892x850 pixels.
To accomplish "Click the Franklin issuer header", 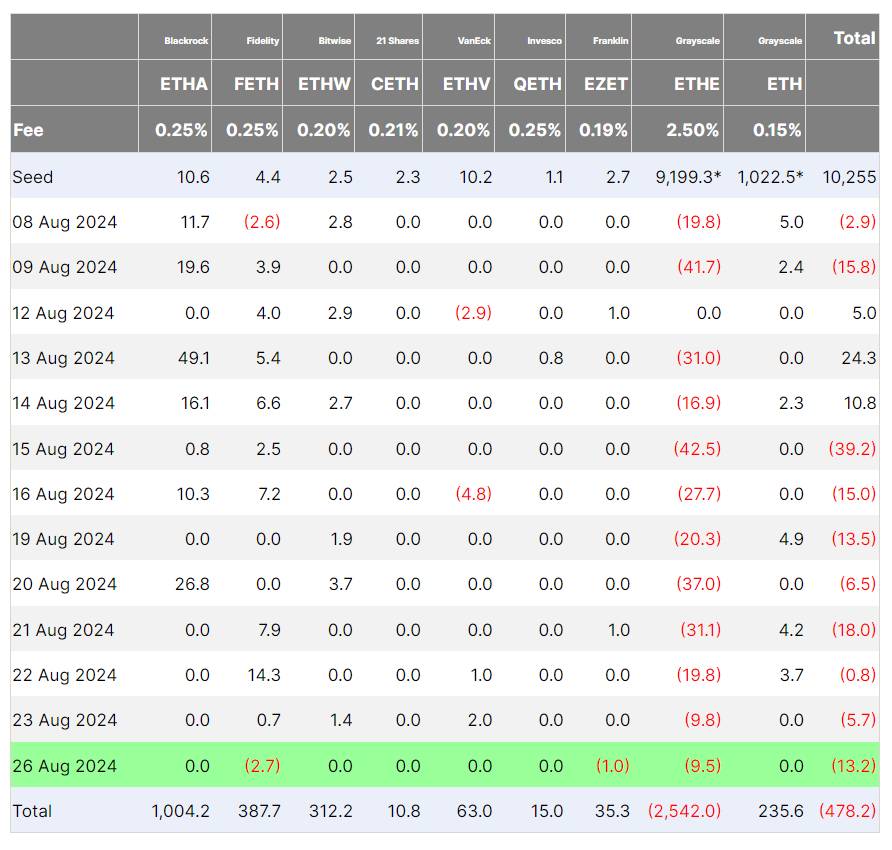I will (610, 41).
